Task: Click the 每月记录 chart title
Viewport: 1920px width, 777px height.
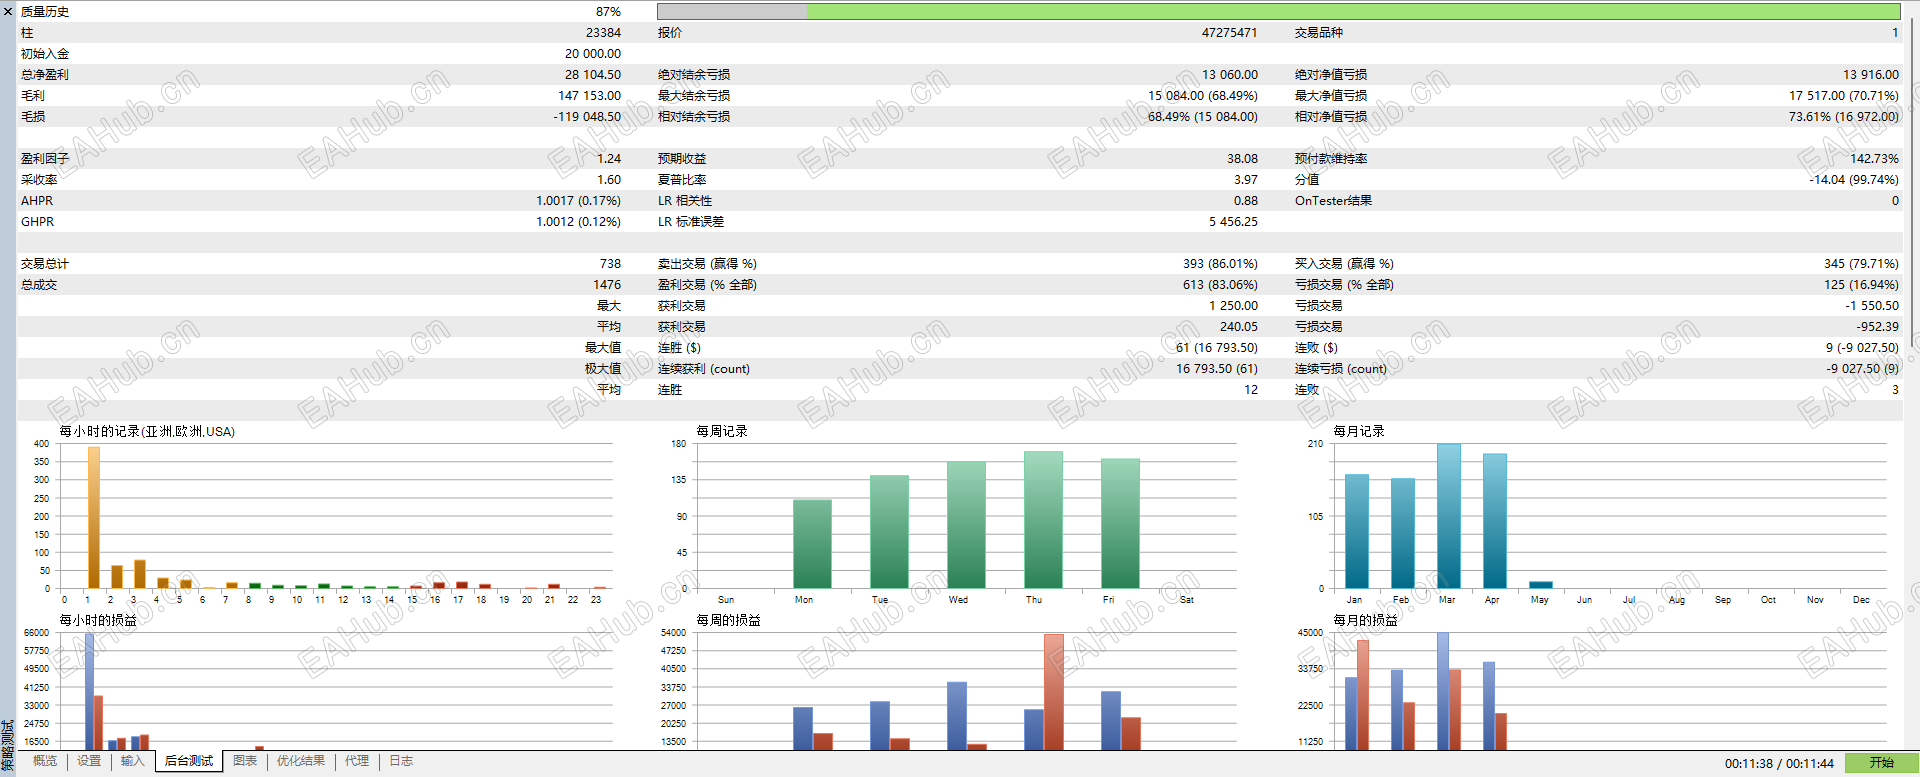Action: 1359,431
